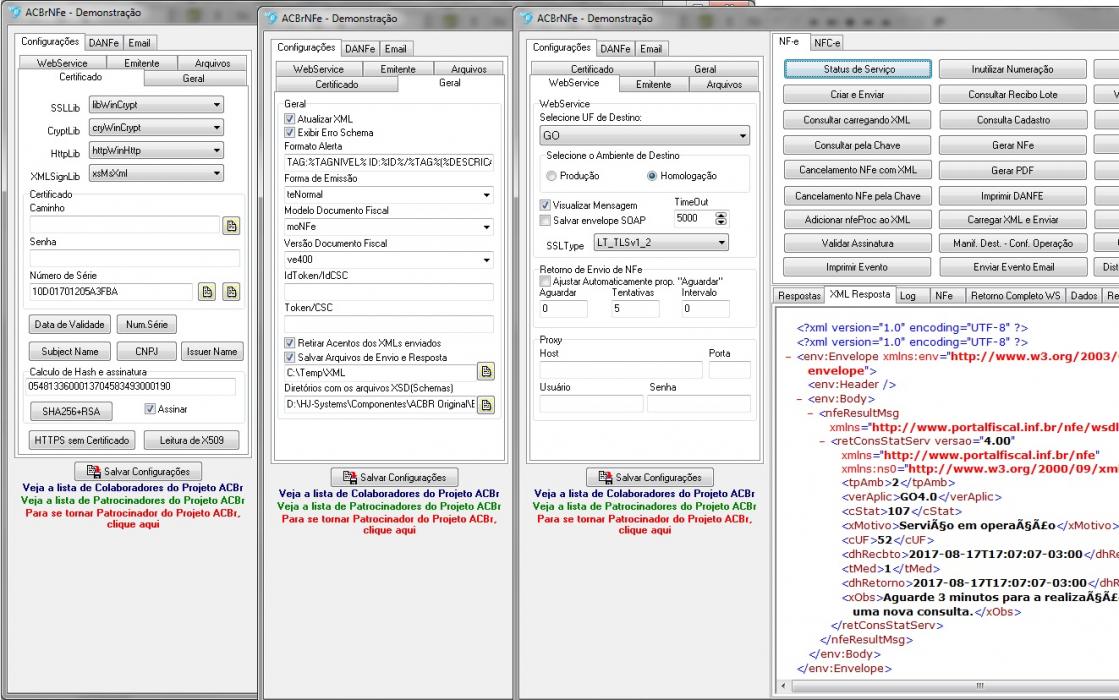The height and width of the screenshot is (700, 1119).
Task: Click the Gerar PDF button
Action: pyautogui.click(x=1013, y=171)
